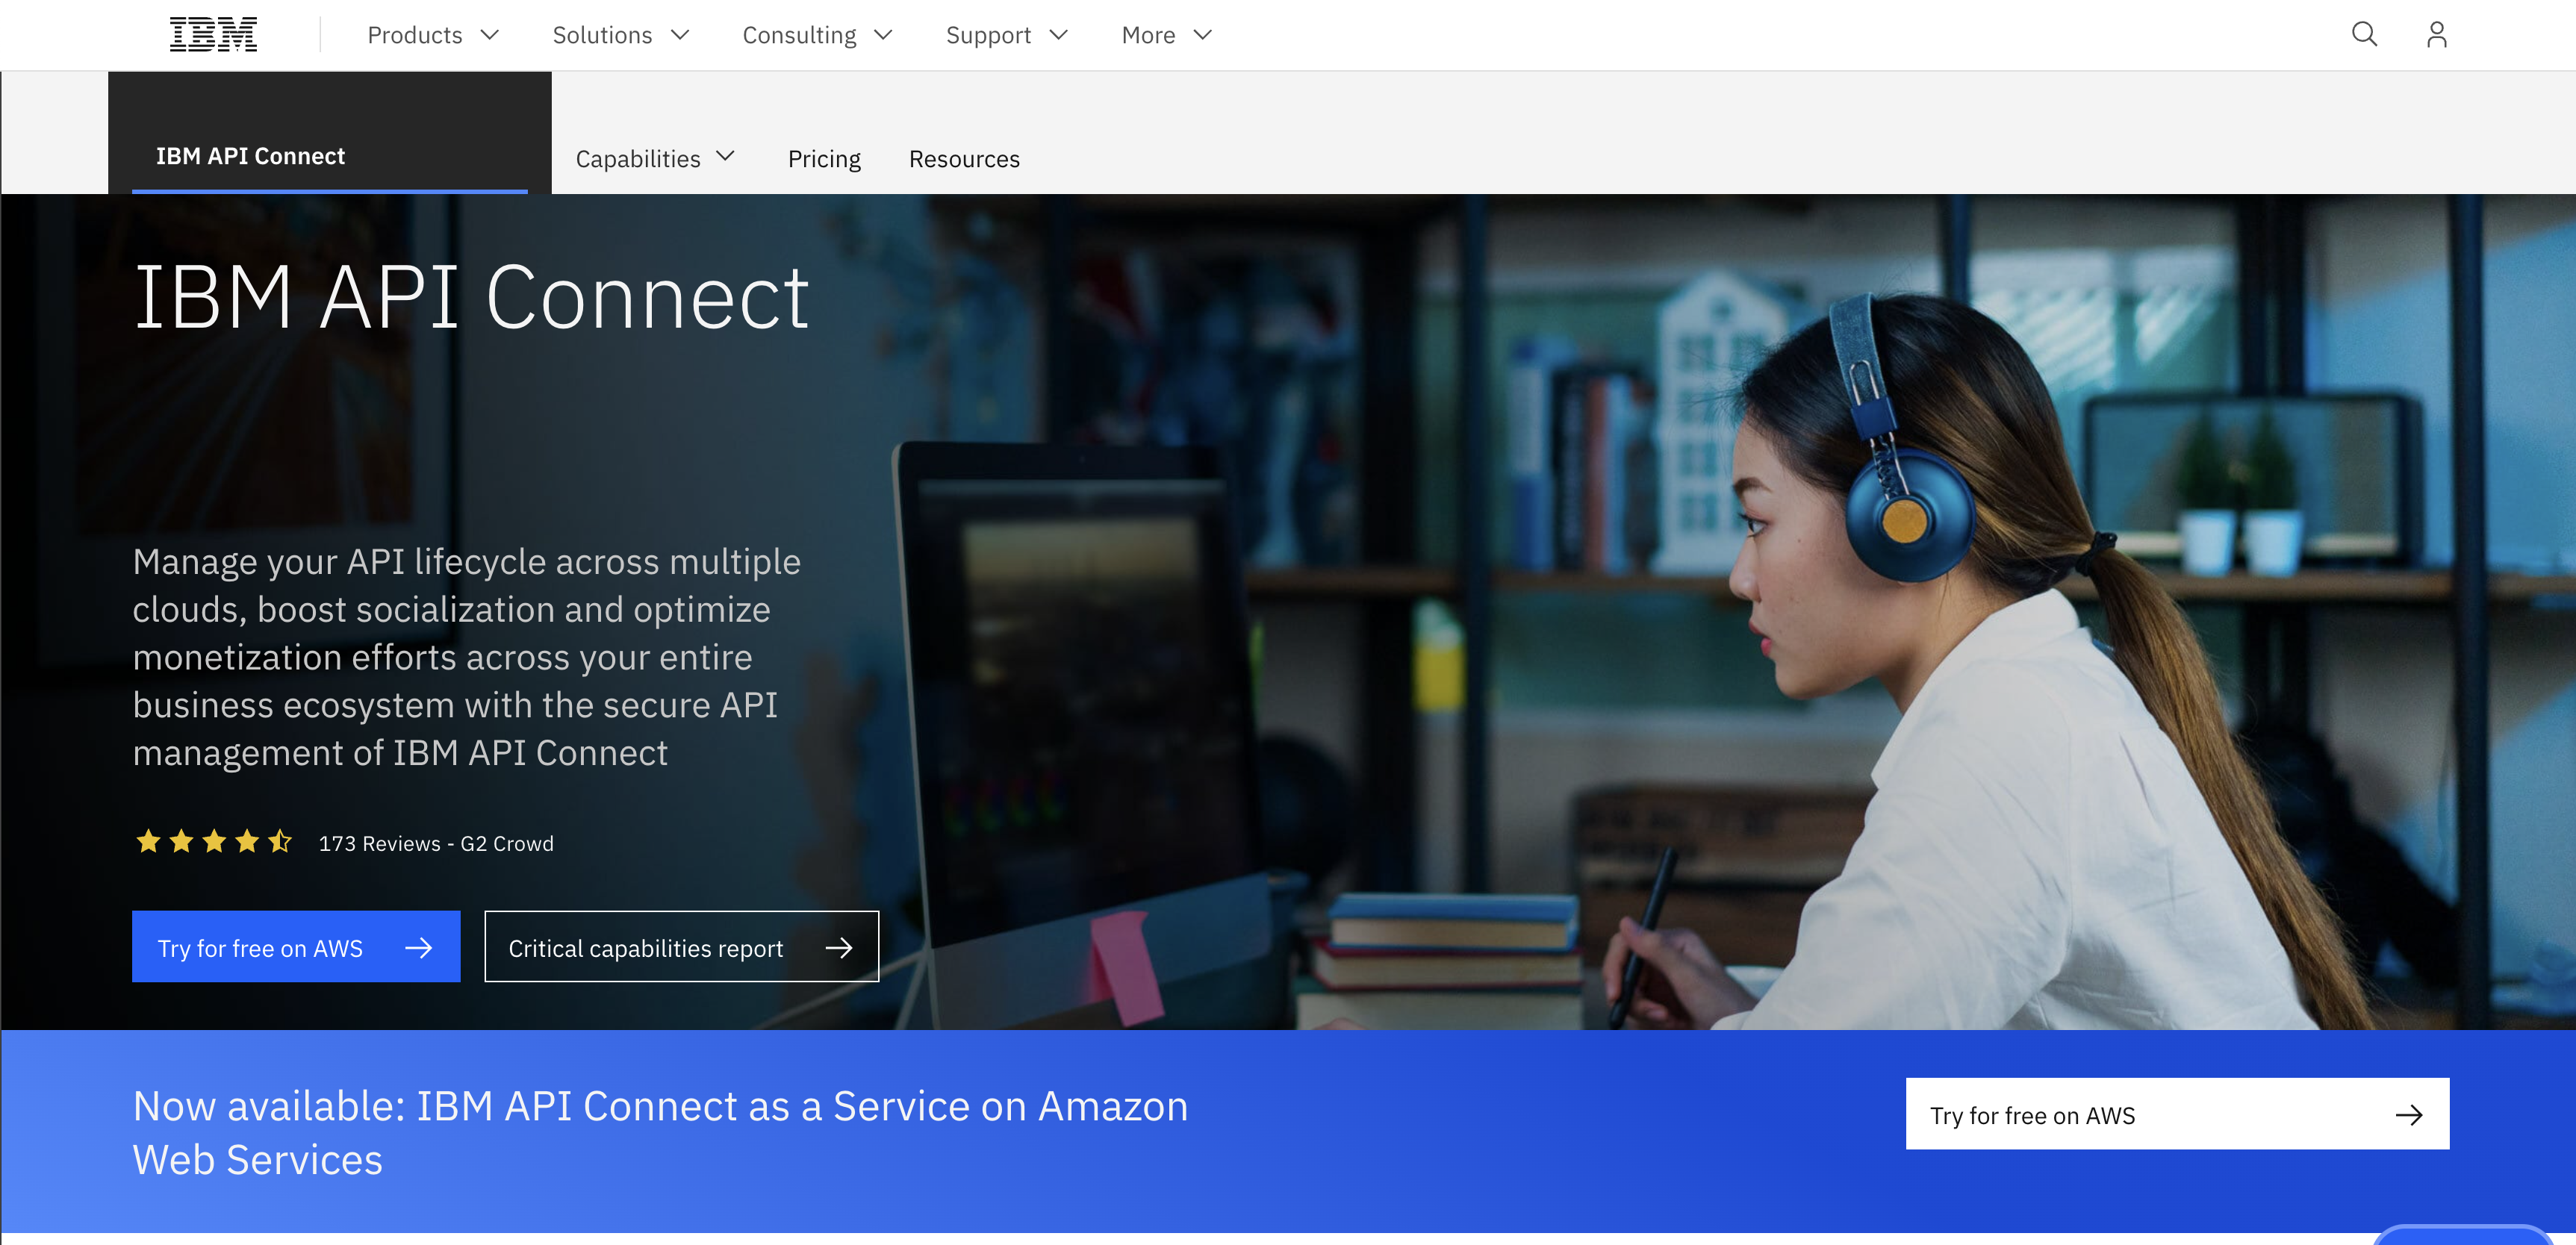Go to the Pricing tab
Screen dimensions: 2576x1245
tap(824, 158)
